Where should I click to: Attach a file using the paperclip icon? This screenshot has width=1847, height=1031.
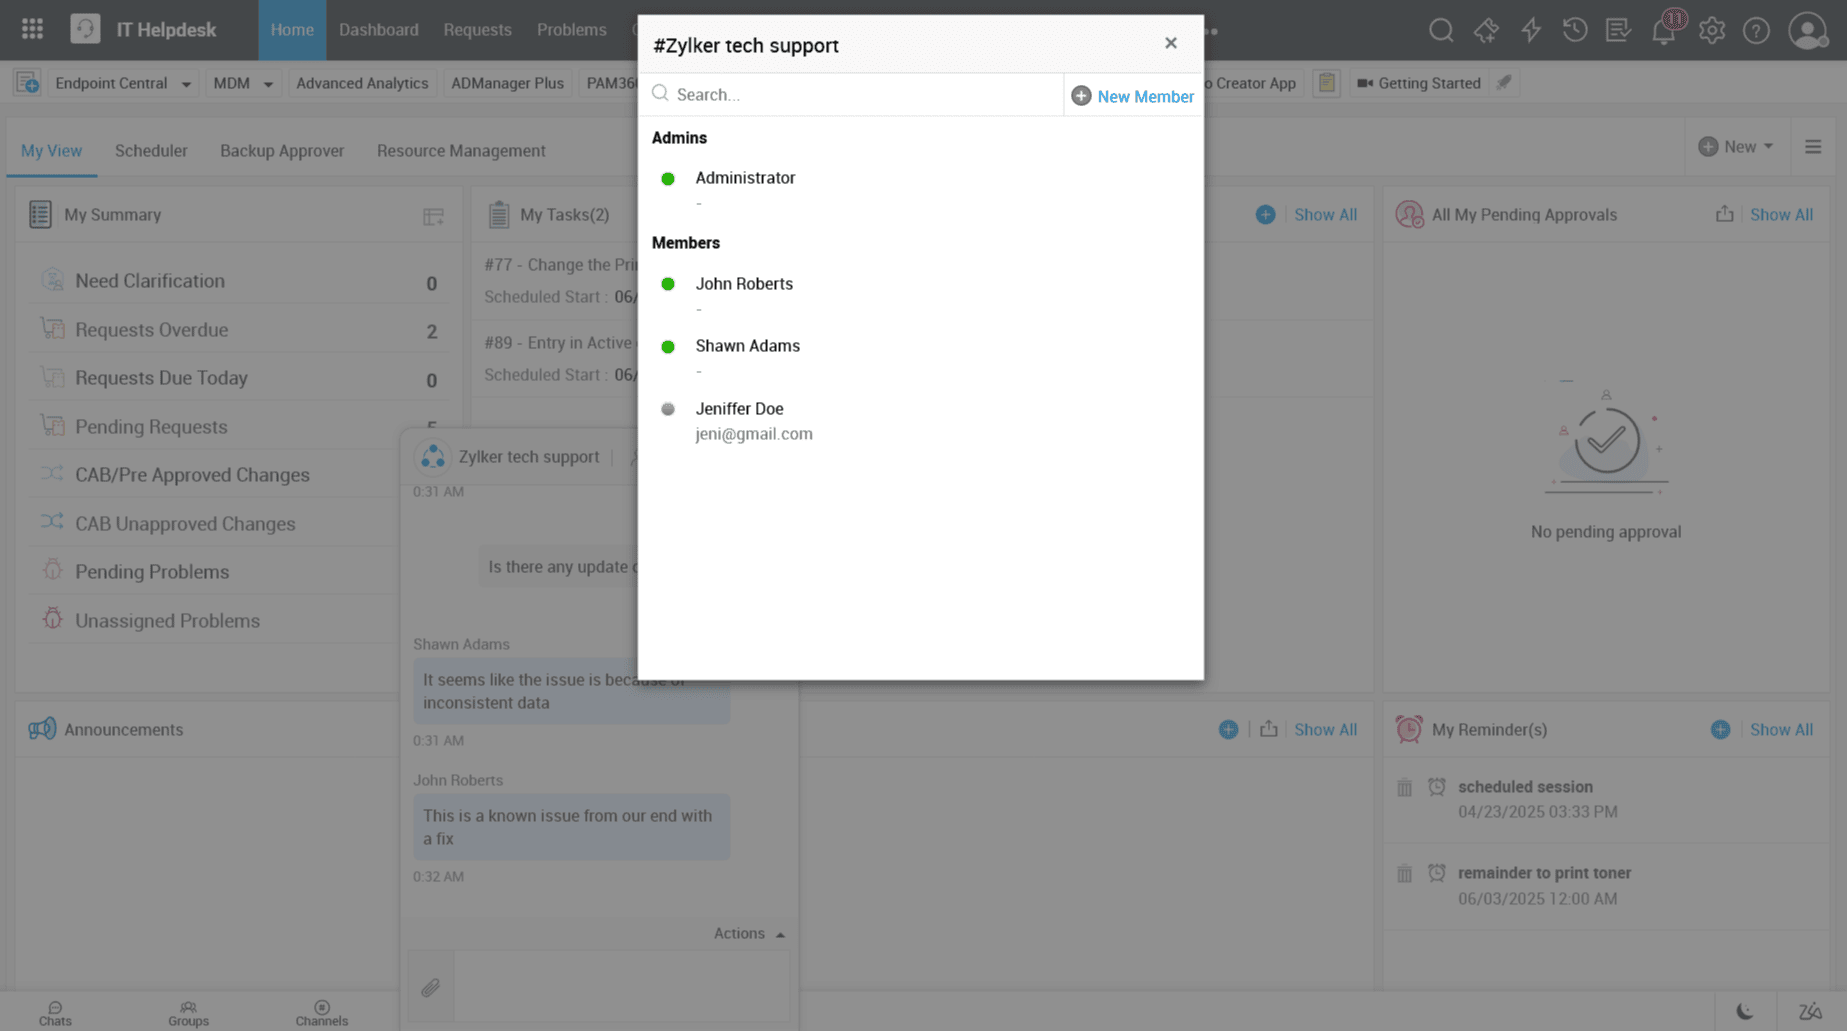click(x=430, y=987)
